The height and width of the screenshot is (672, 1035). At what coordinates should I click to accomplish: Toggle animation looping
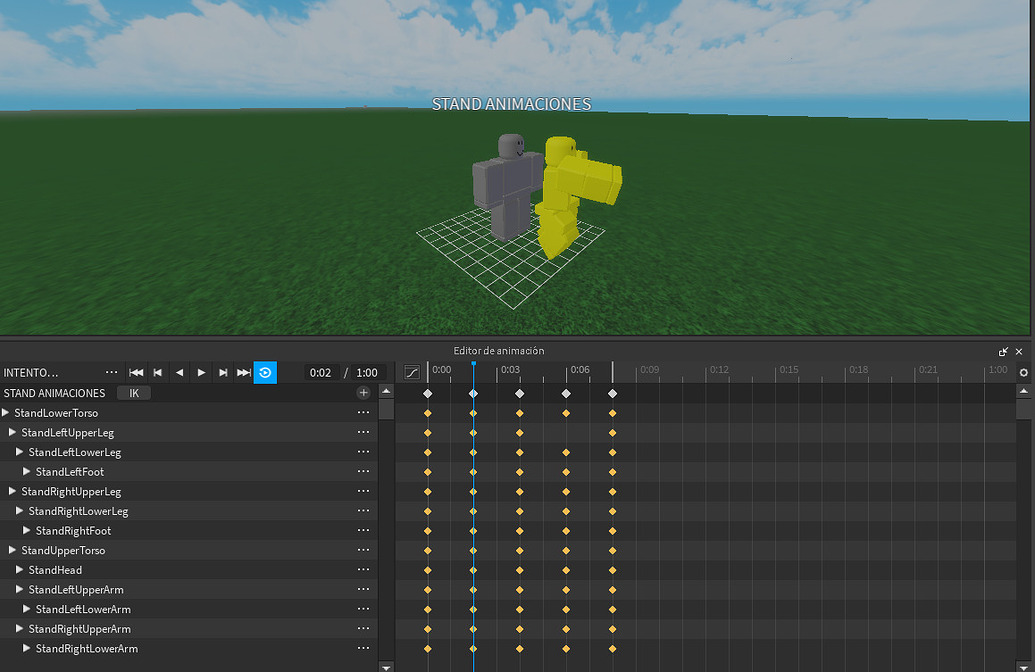click(x=265, y=372)
